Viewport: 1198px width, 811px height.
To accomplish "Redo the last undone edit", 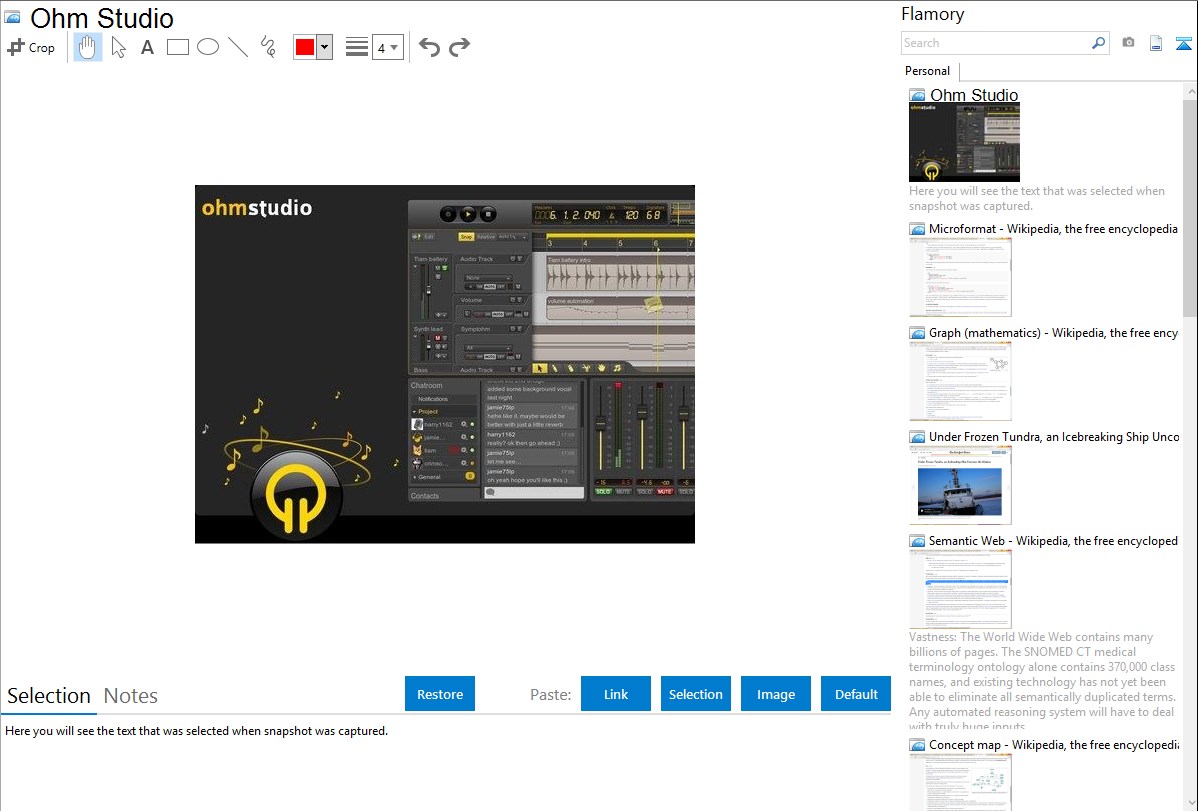I will (x=459, y=47).
